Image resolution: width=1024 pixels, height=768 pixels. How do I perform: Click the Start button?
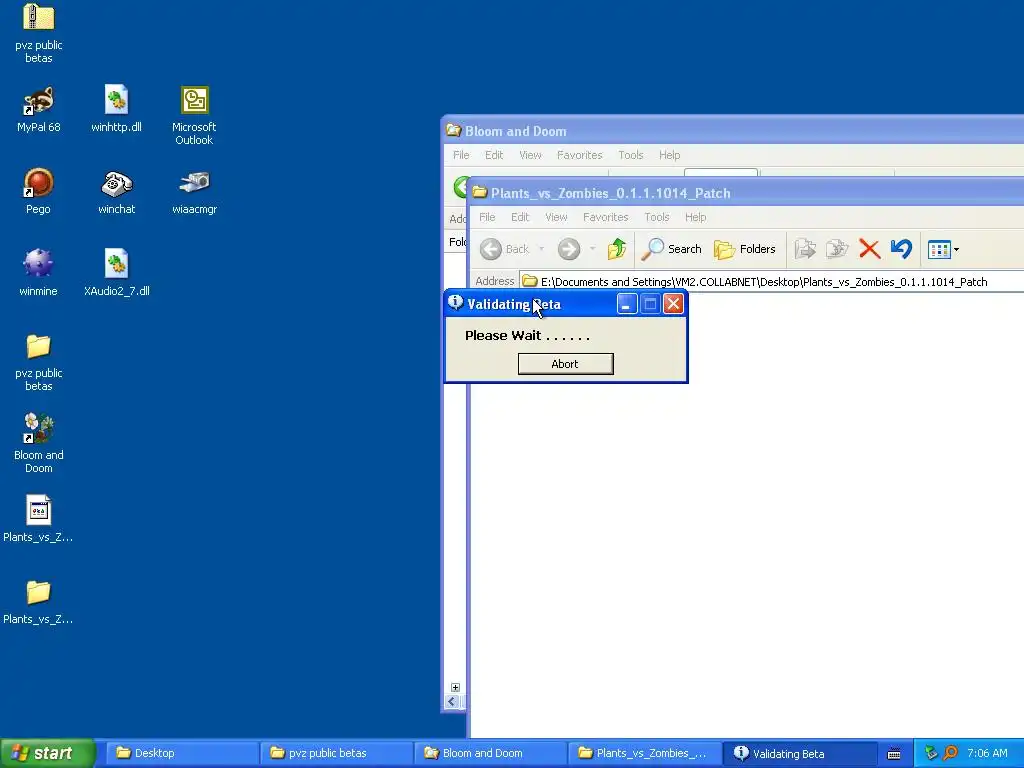(47, 753)
